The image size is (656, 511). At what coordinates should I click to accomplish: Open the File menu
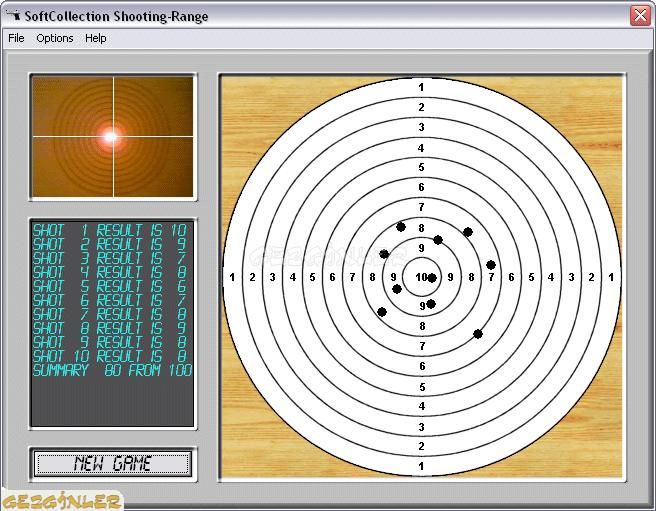(16, 38)
